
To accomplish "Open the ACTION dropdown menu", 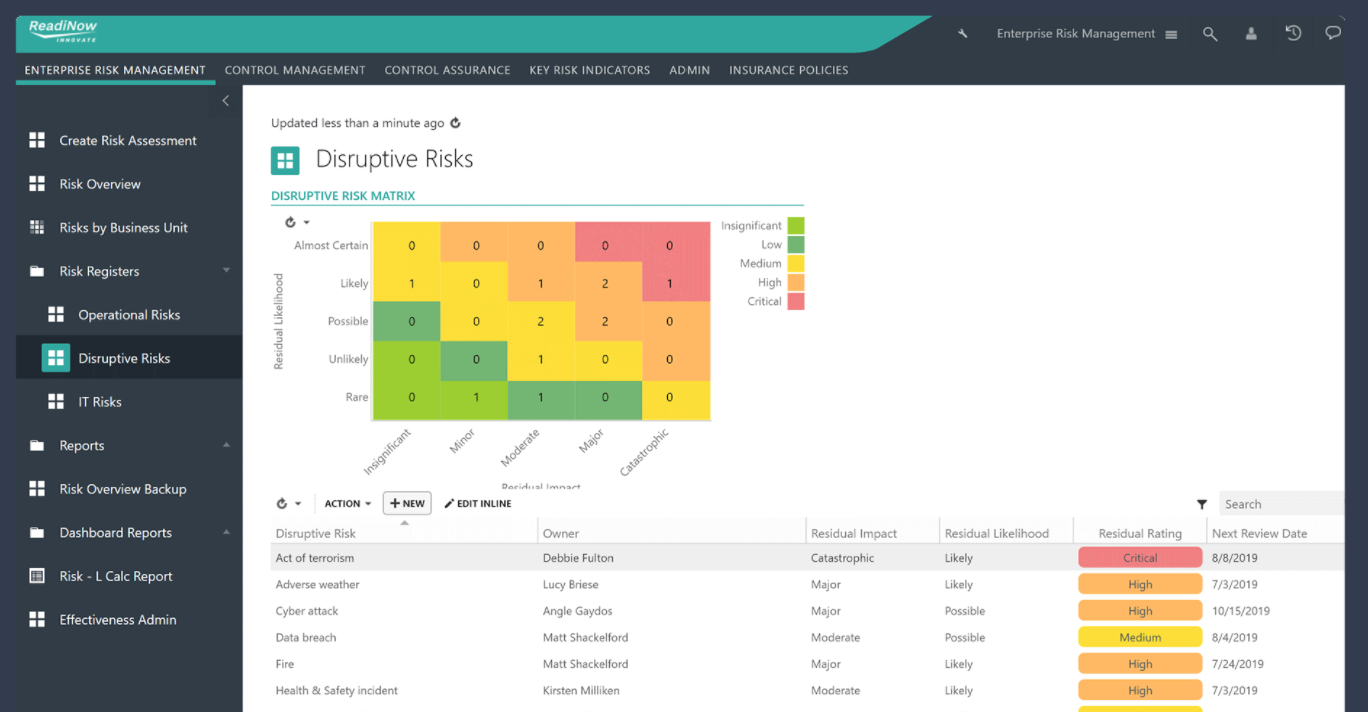I will pos(347,504).
